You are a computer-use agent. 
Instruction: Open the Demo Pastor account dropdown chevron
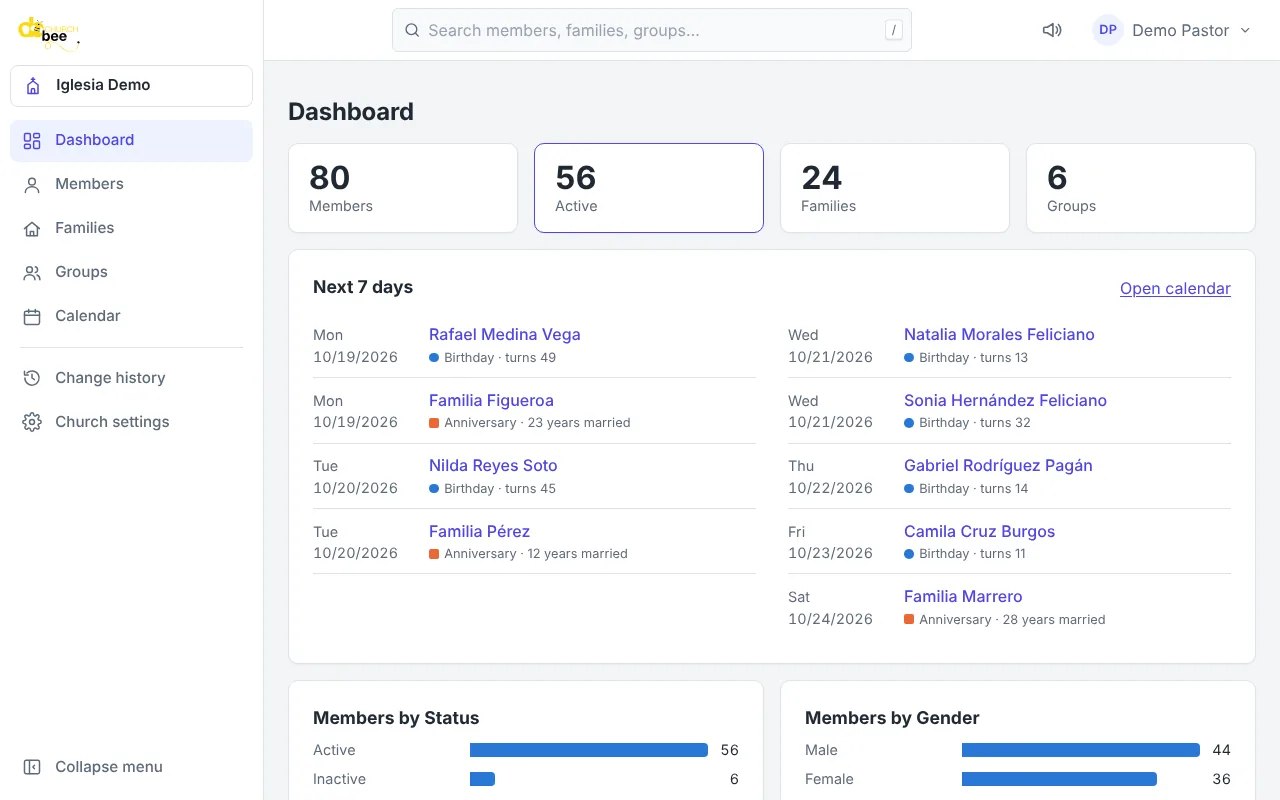point(1245,30)
